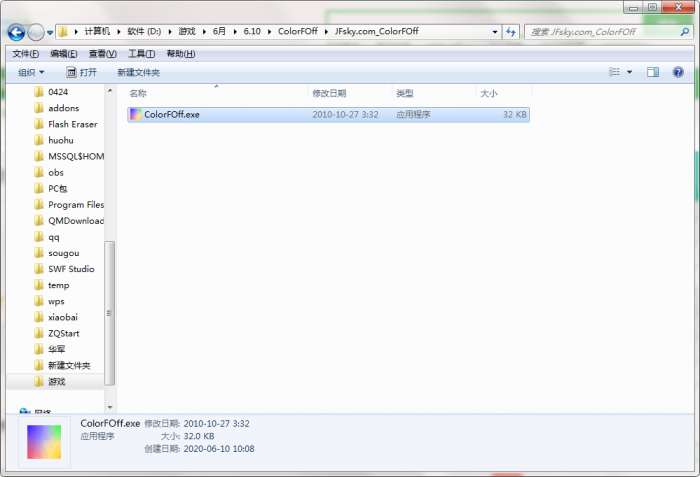The height and width of the screenshot is (477, 700).
Task: Open the 文件(F) menu
Action: click(25, 54)
